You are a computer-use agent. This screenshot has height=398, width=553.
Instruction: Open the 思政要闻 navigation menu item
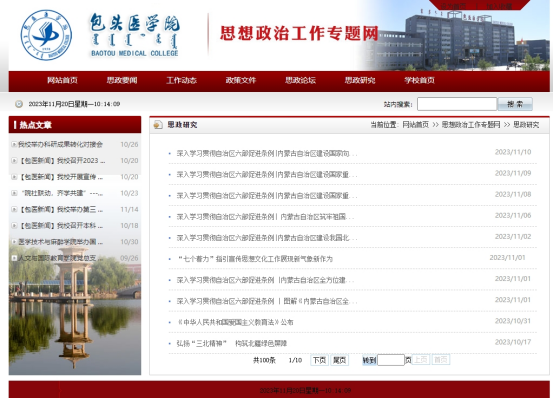pos(122,80)
